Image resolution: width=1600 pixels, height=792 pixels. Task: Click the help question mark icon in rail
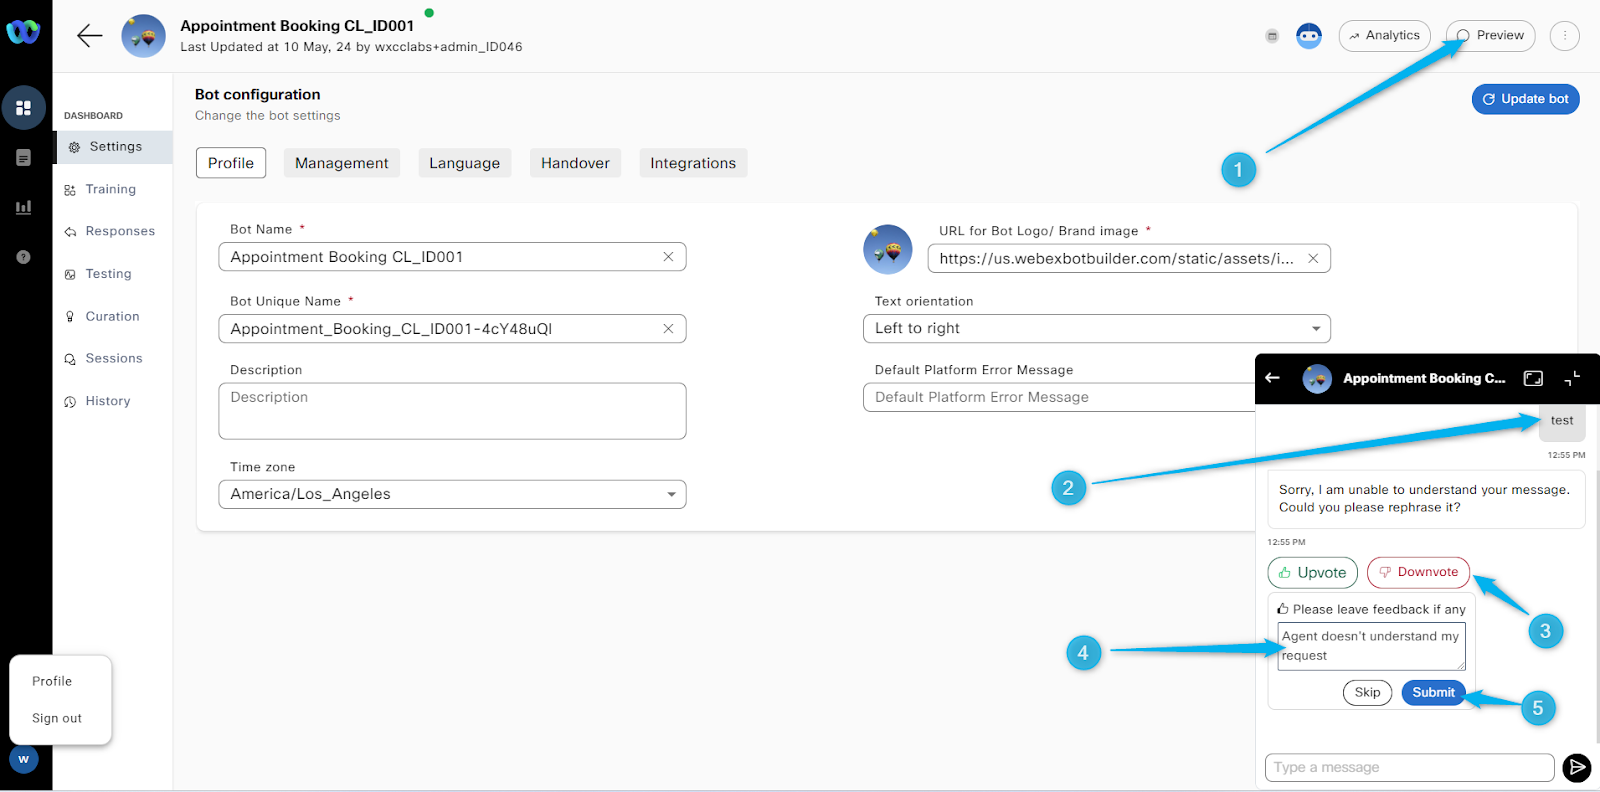coord(24,257)
